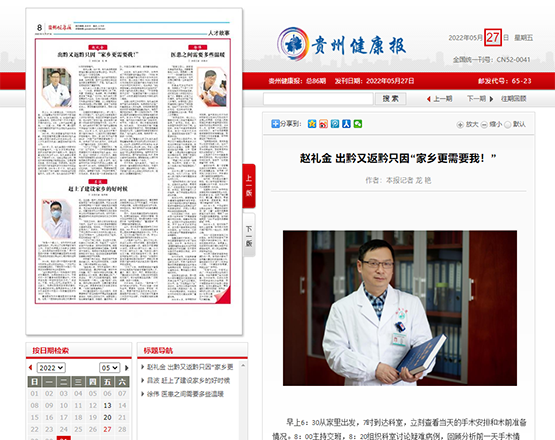Viewport: 555px width, 440px height.
Task: Switch to next page via 下一版 tab
Action: click(249, 235)
